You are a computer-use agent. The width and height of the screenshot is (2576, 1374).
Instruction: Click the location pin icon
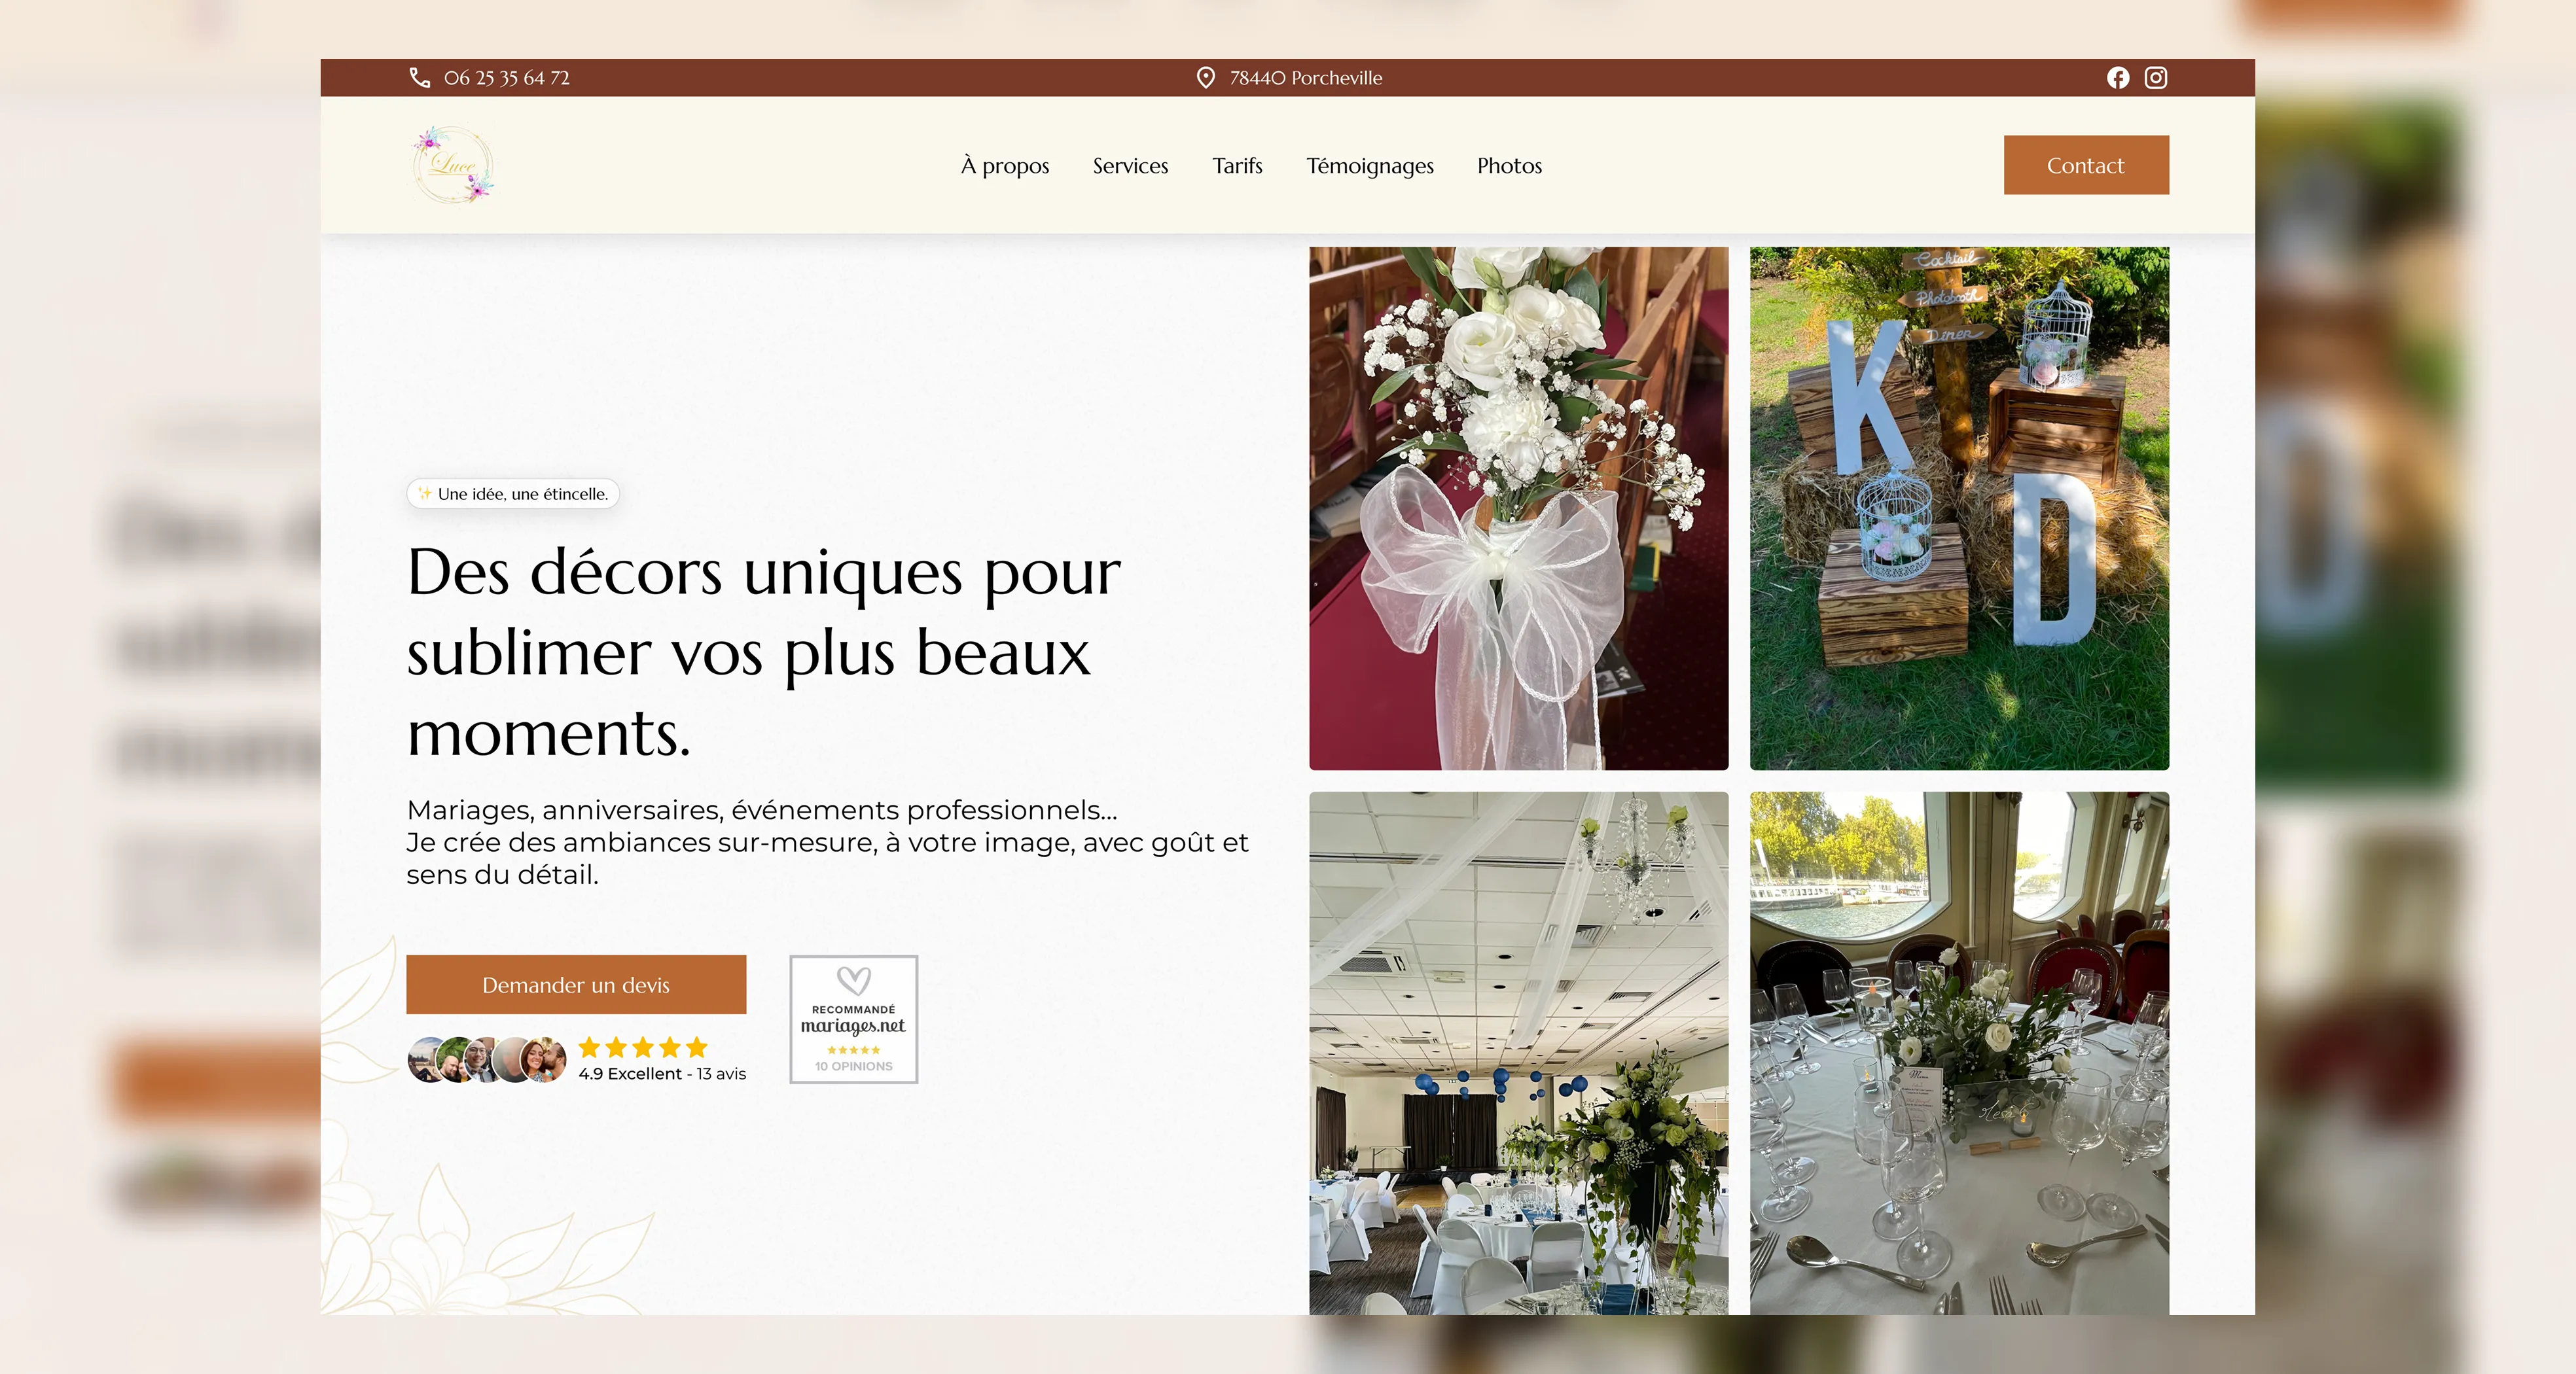click(x=1206, y=78)
